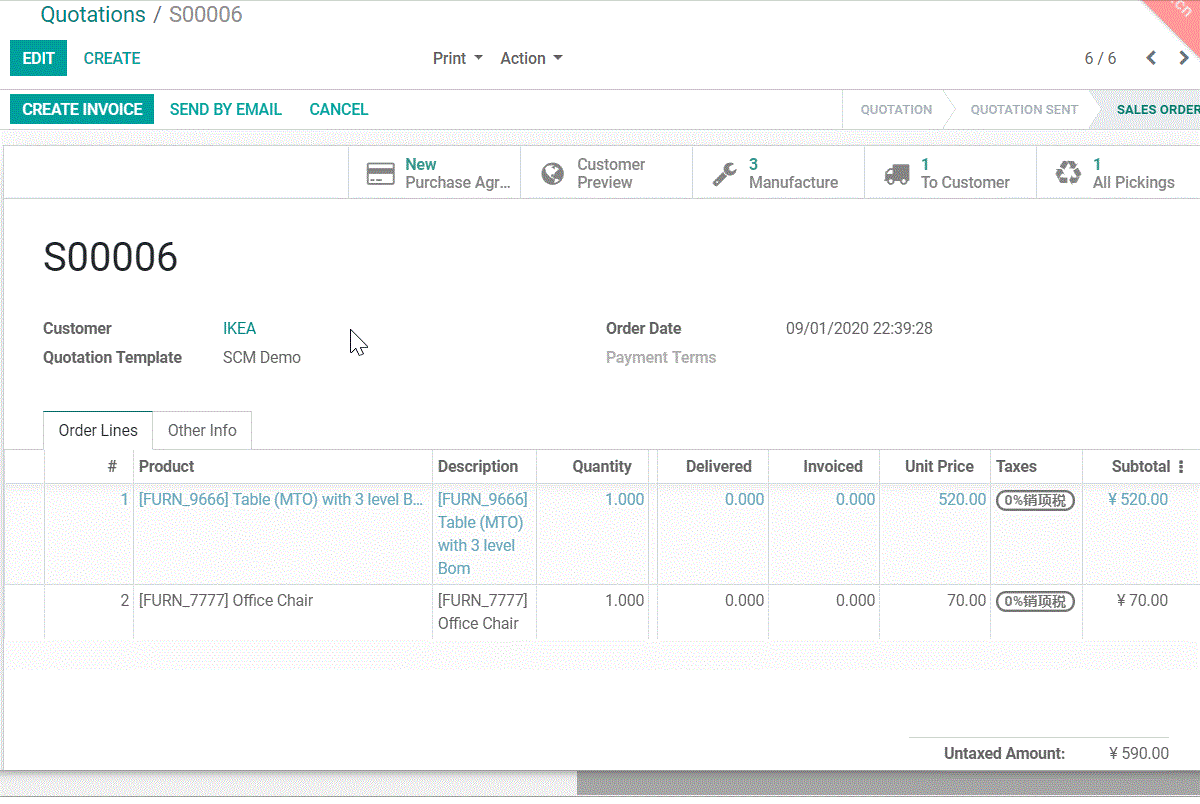Sort by the Unit Price column header
The height and width of the screenshot is (804, 1200).
pos(935,466)
